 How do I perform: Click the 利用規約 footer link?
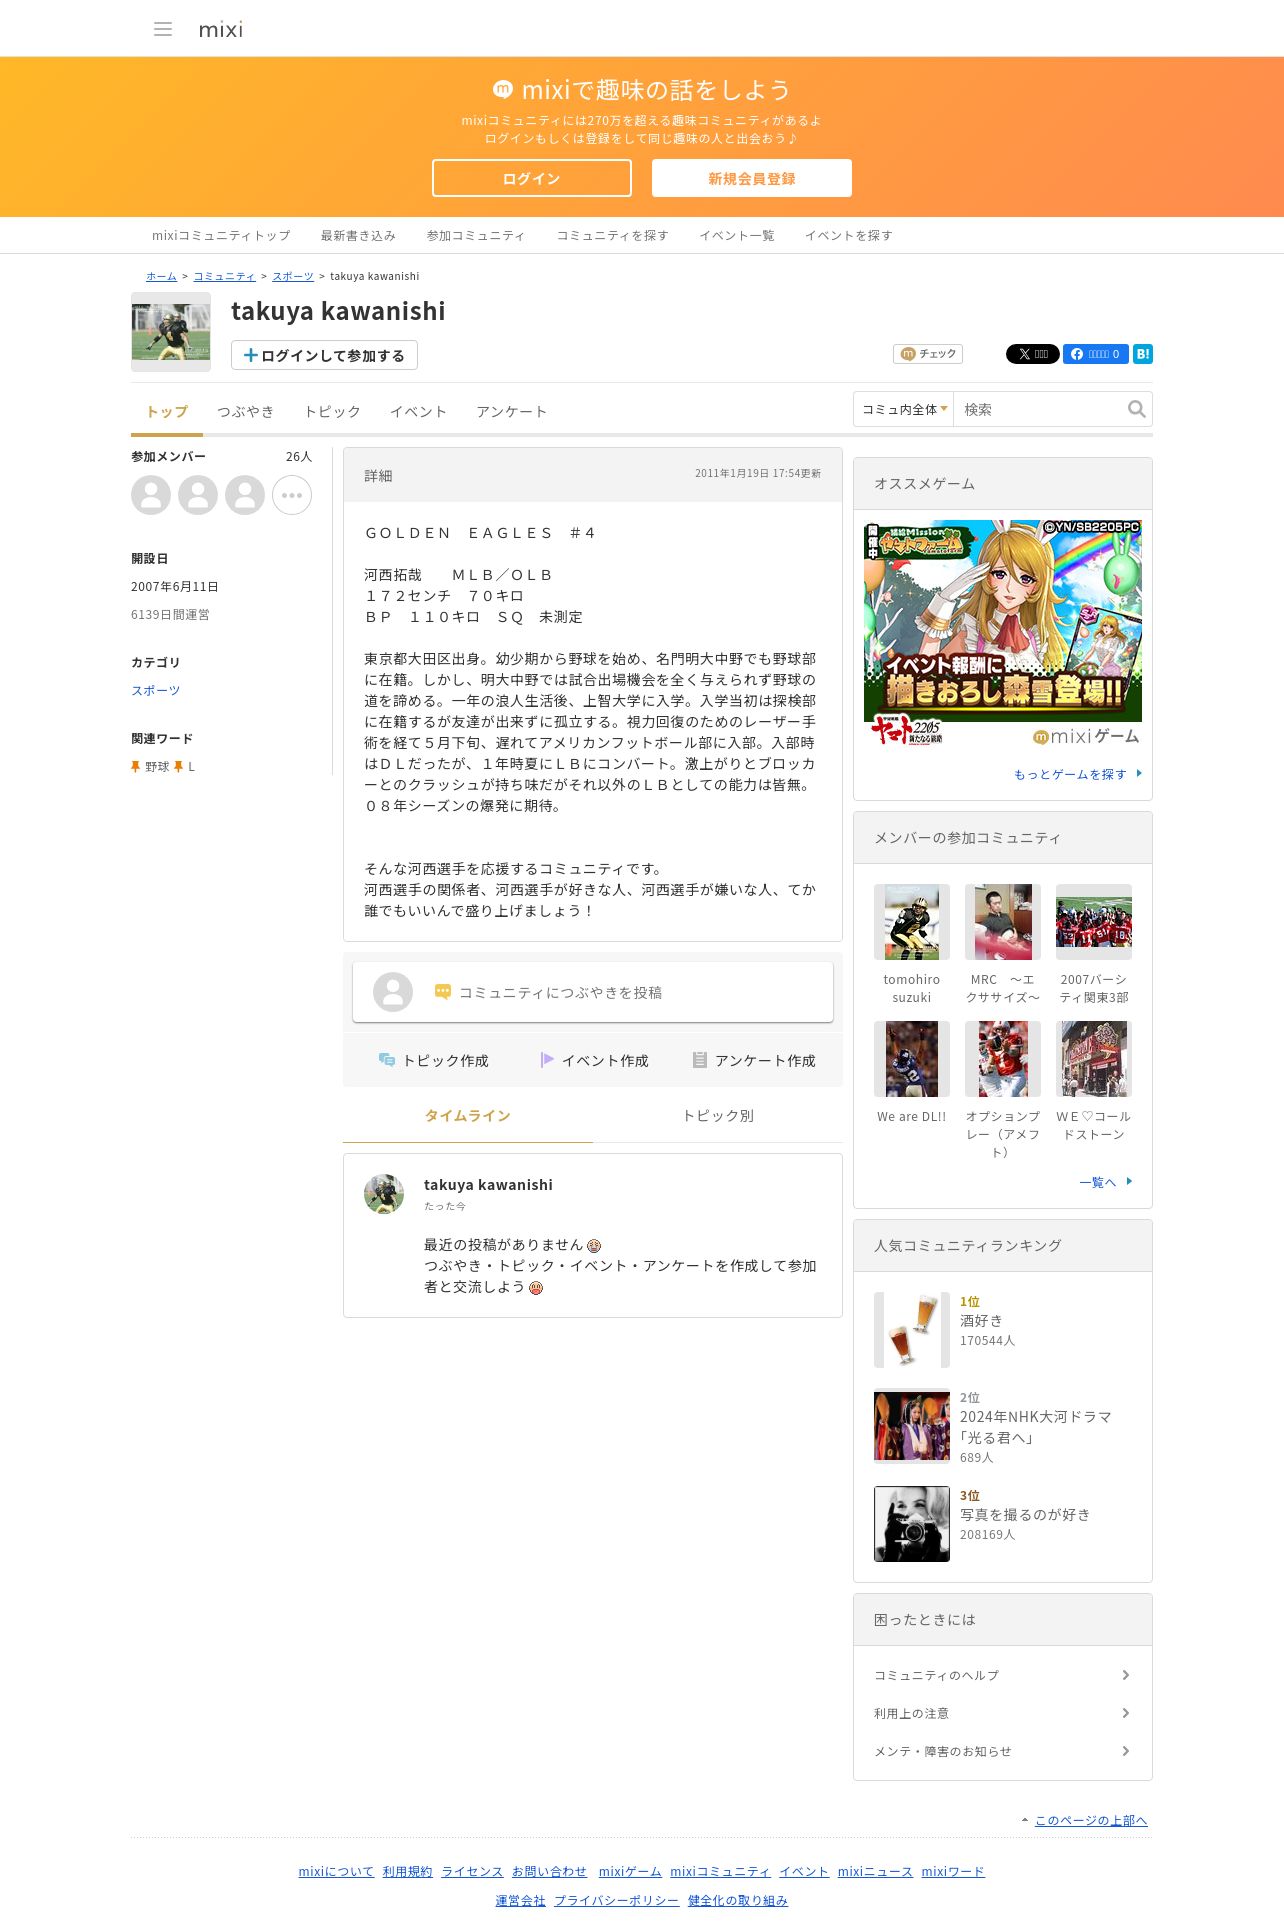click(x=407, y=1871)
